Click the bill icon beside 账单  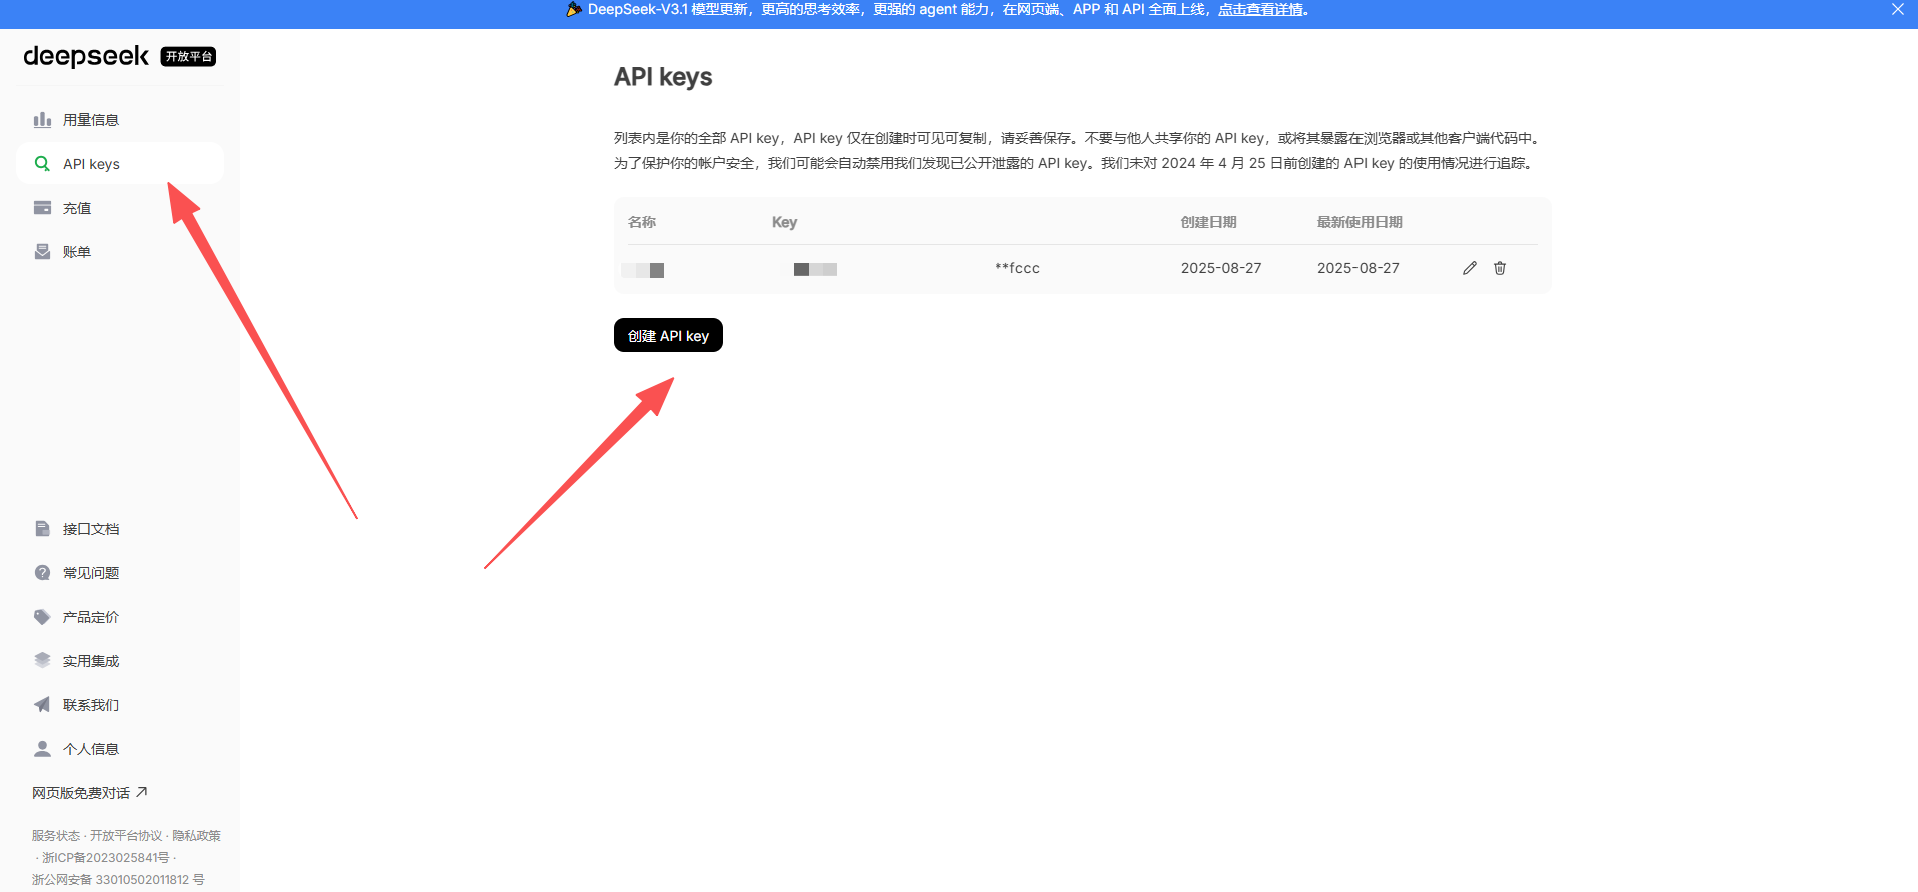[x=42, y=252]
